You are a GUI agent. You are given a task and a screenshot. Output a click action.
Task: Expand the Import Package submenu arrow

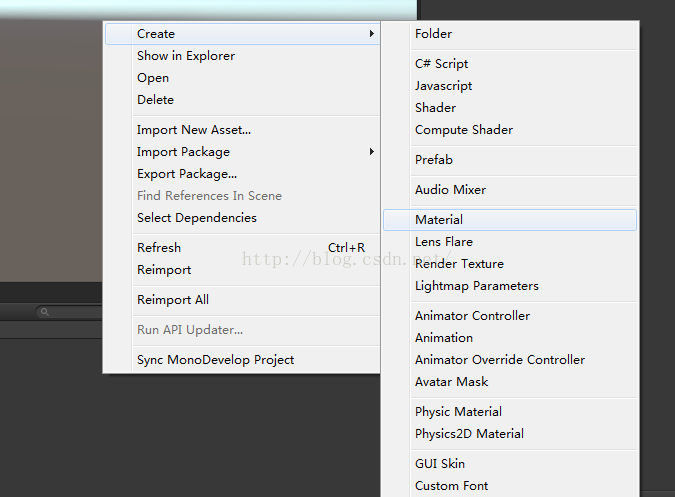click(x=372, y=151)
